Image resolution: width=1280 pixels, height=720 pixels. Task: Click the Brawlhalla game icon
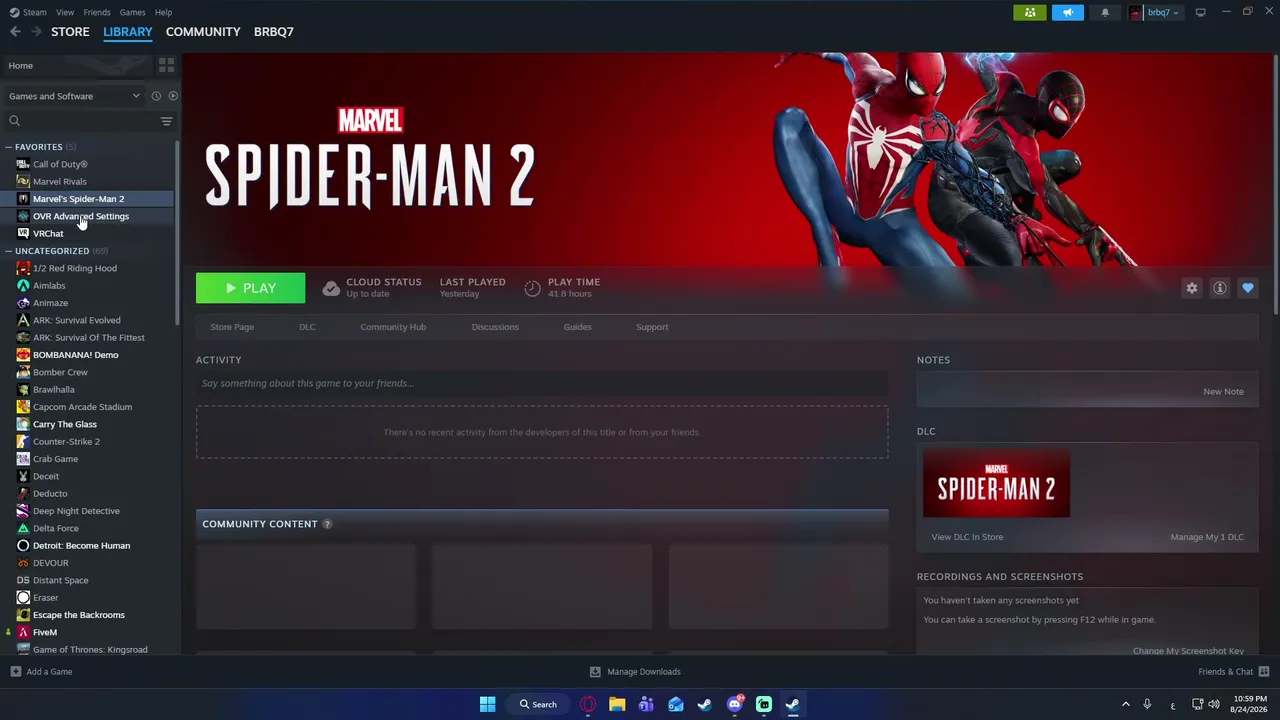[23, 389]
